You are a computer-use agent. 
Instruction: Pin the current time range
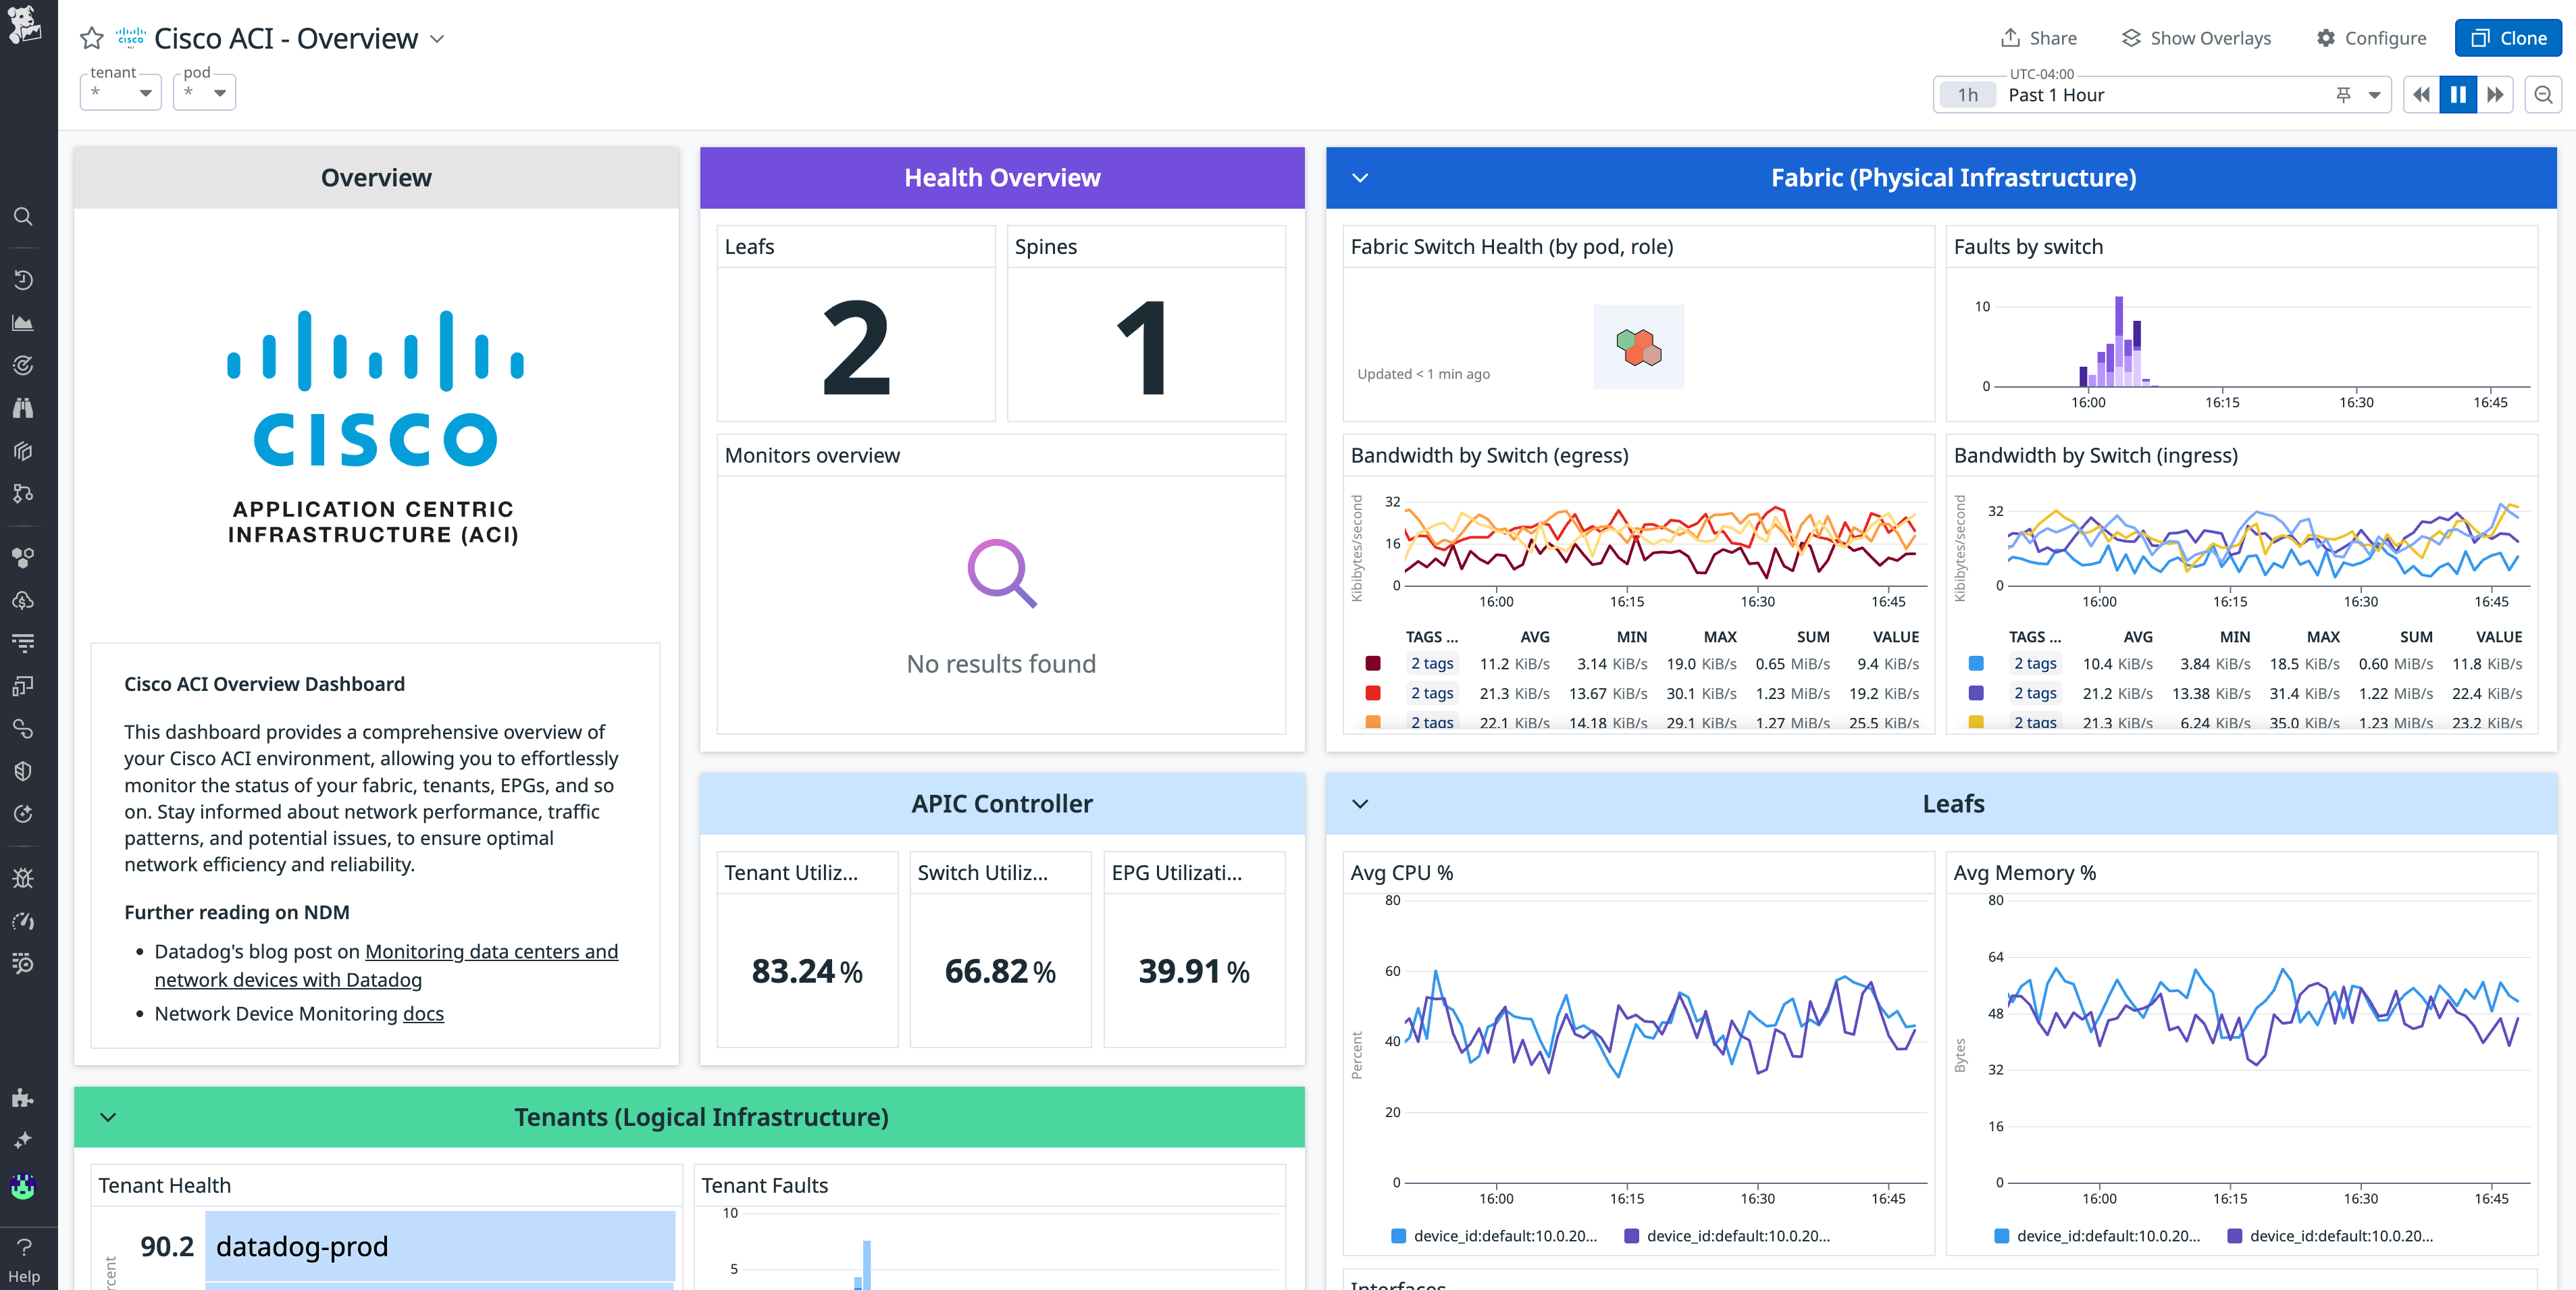[x=2343, y=95]
